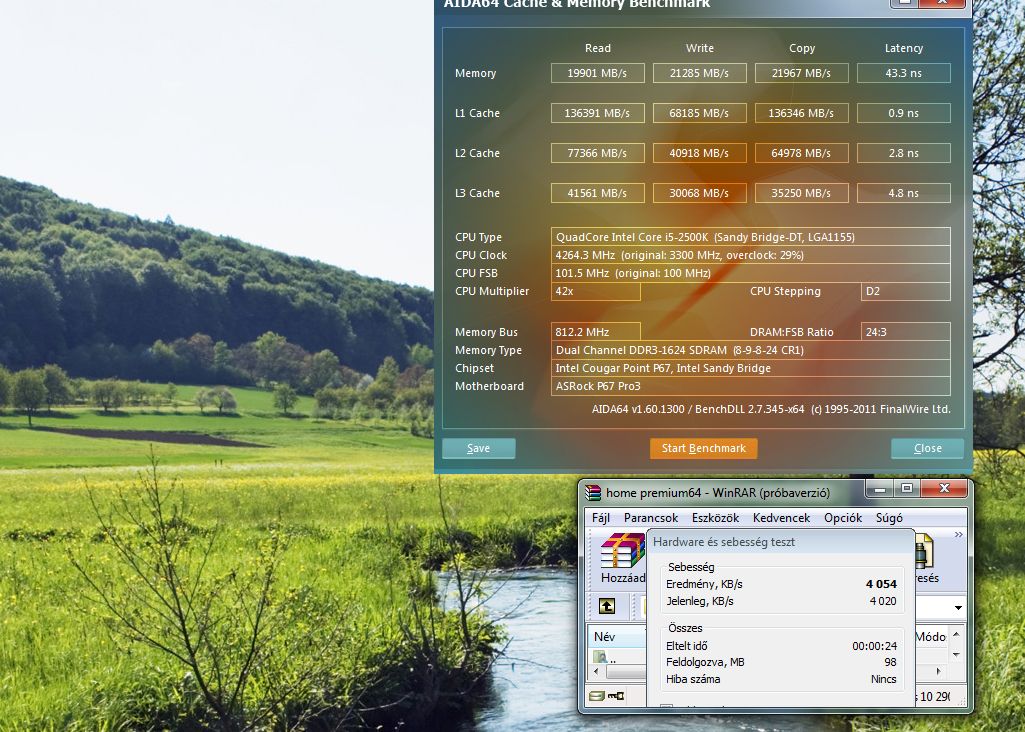Open the Opciók menu
Screen dimensions: 1025x732
coord(843,518)
